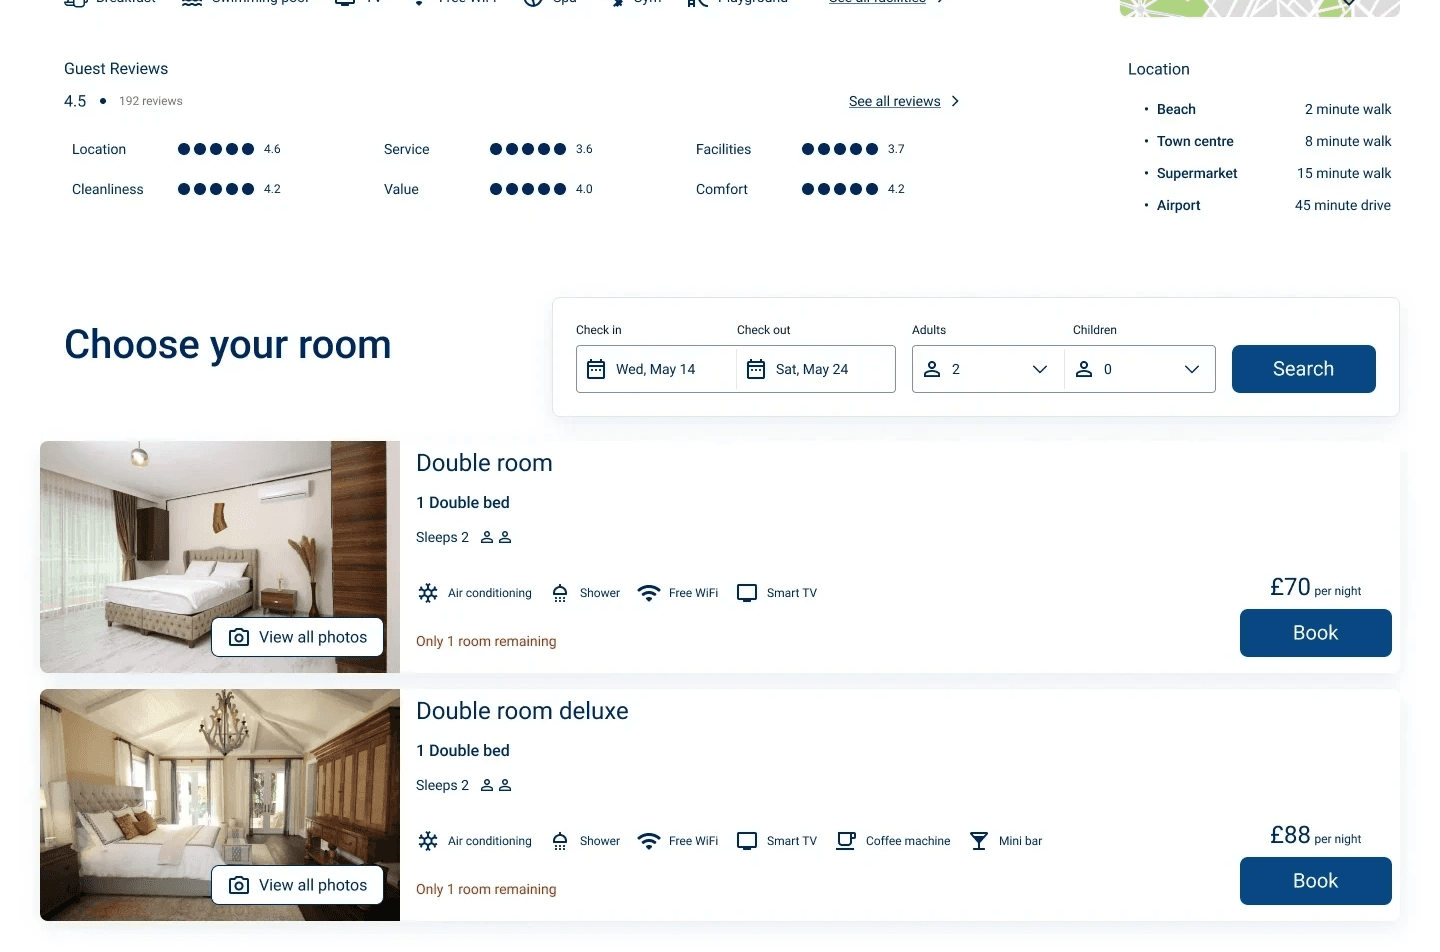Click the Coffee machine icon
1440x952 pixels.
coord(846,841)
